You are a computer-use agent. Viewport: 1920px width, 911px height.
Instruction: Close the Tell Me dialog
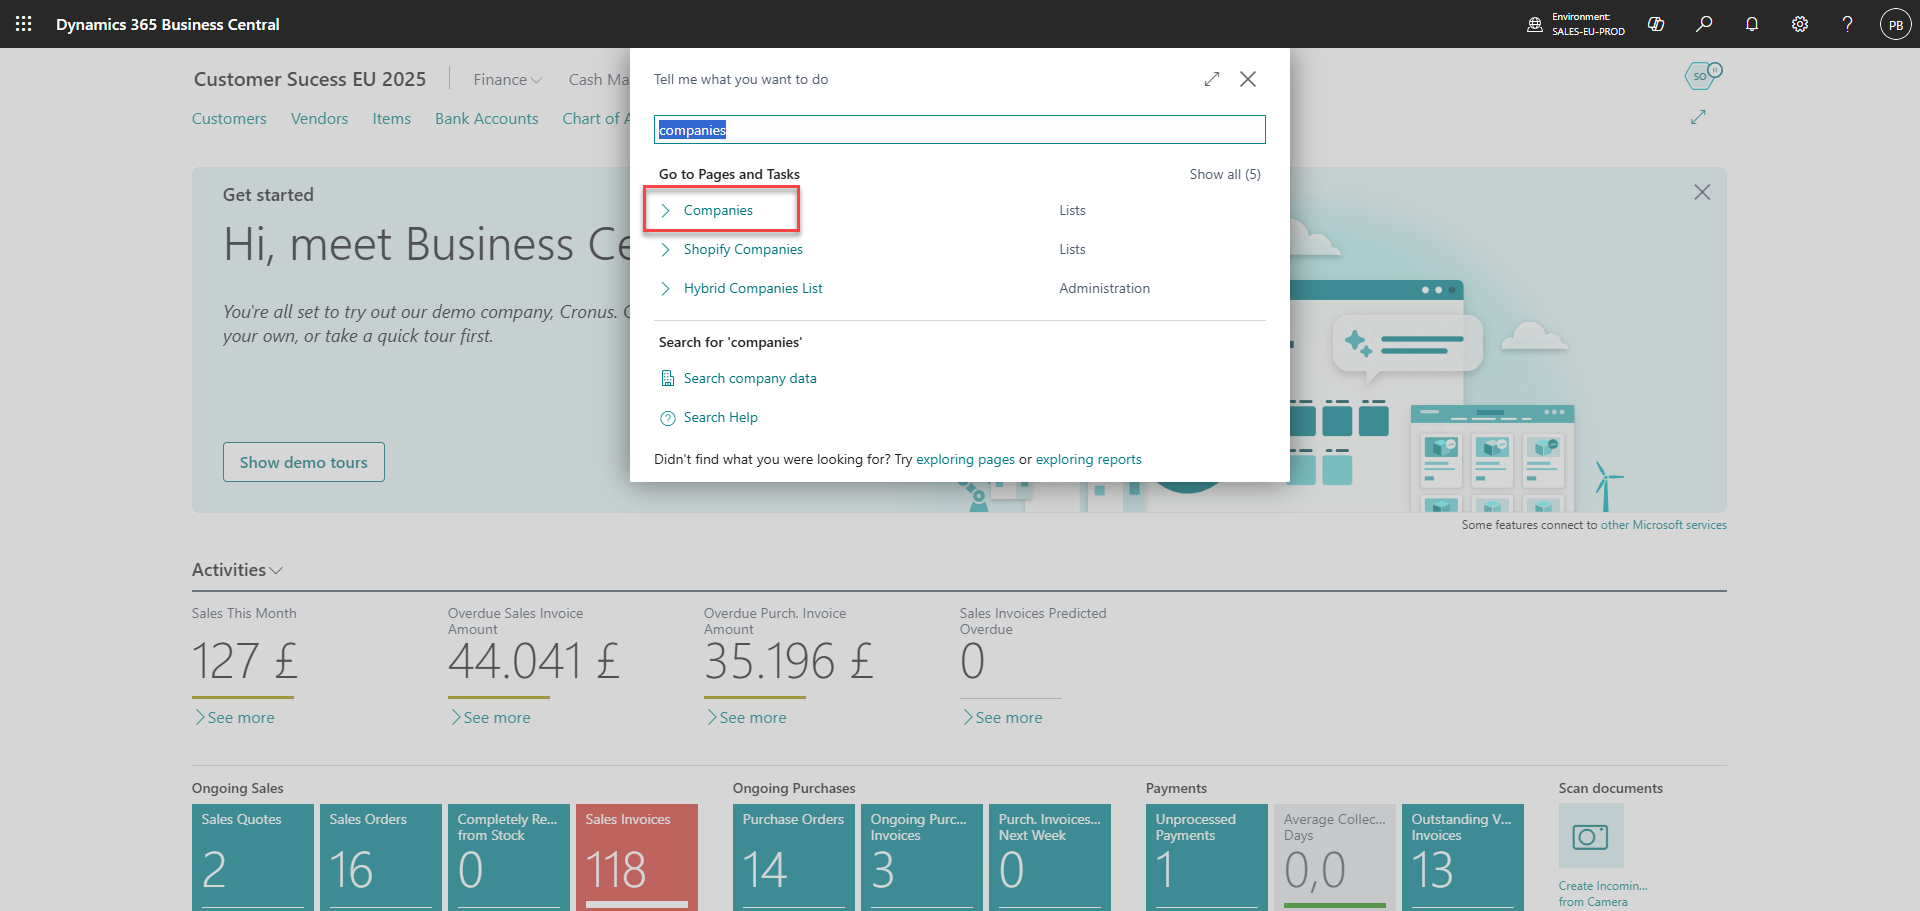[1248, 79]
